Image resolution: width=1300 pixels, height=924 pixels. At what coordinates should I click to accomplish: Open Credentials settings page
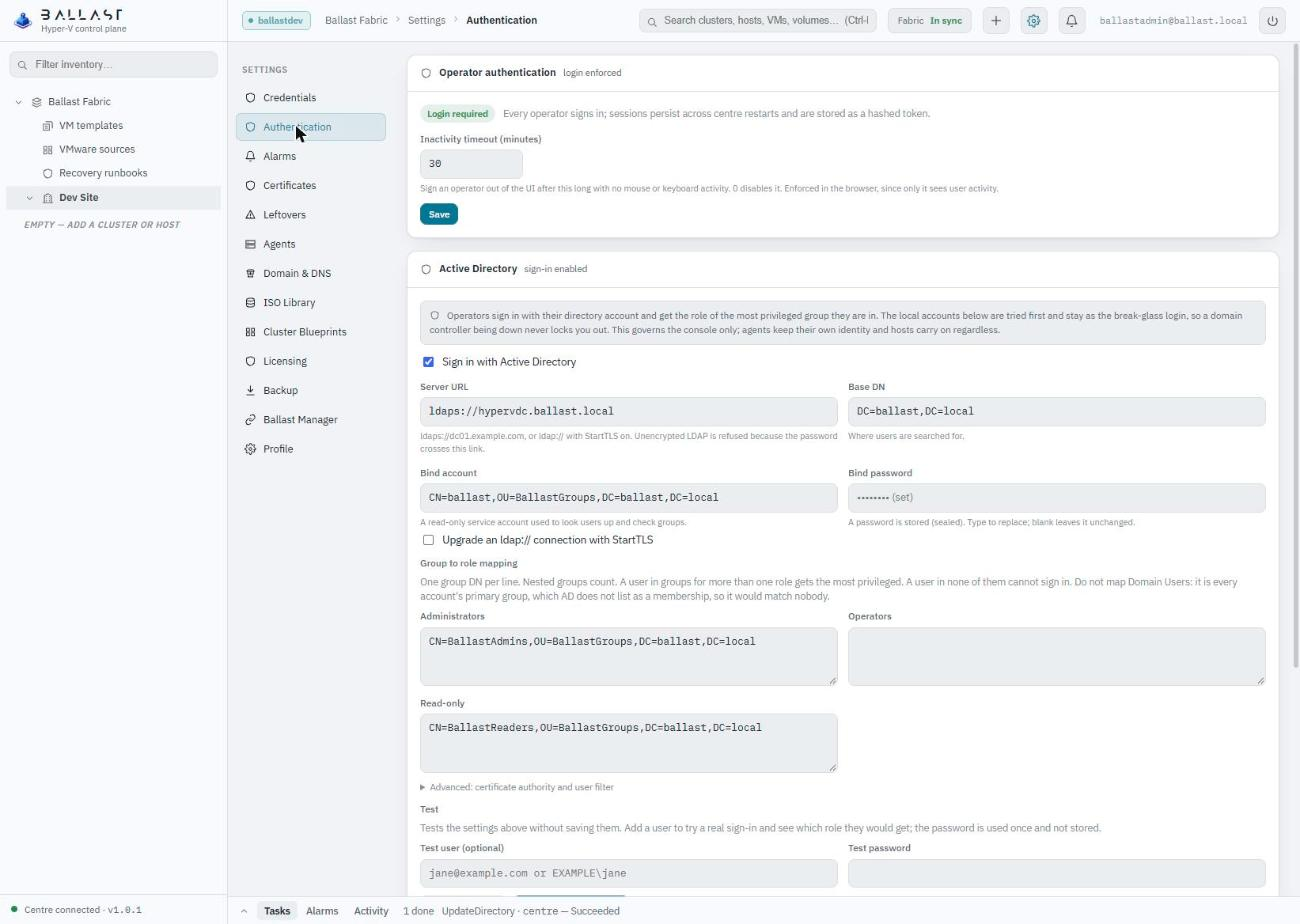(x=311, y=98)
